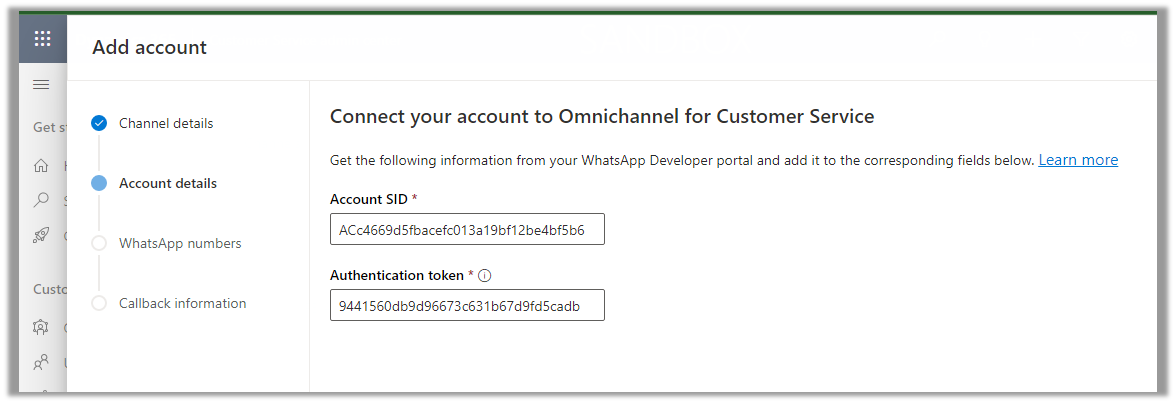Screen dimensions: 1176x403
Task: Click the Add account panel title
Action: click(150, 47)
